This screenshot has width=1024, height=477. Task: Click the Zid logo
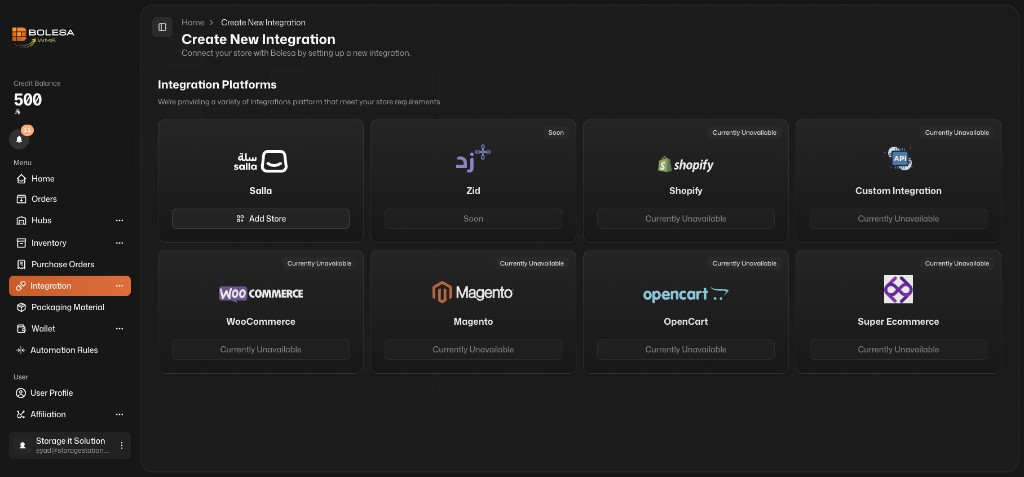[473, 158]
